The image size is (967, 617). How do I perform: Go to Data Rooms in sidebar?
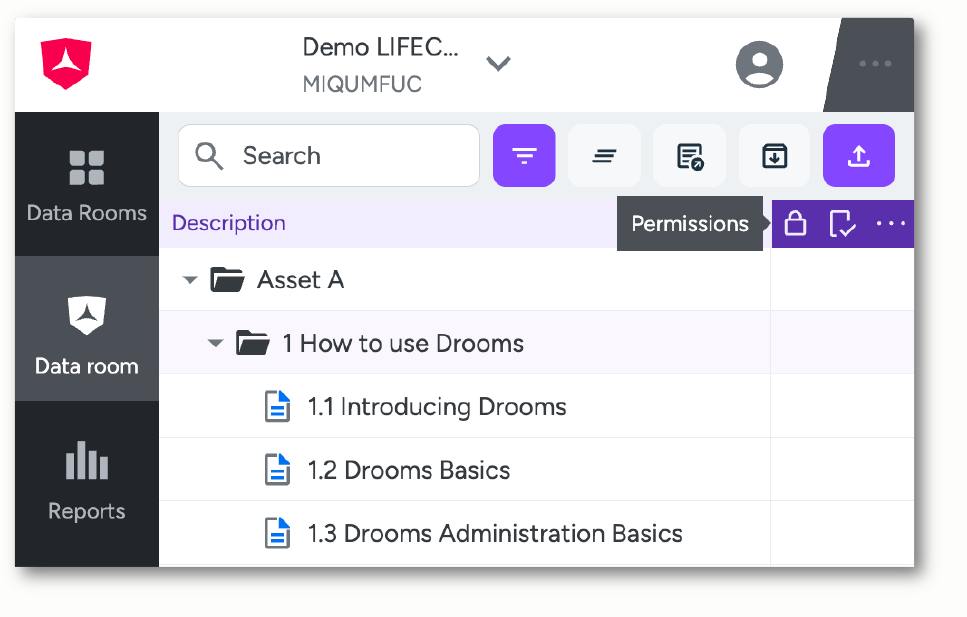(87, 184)
